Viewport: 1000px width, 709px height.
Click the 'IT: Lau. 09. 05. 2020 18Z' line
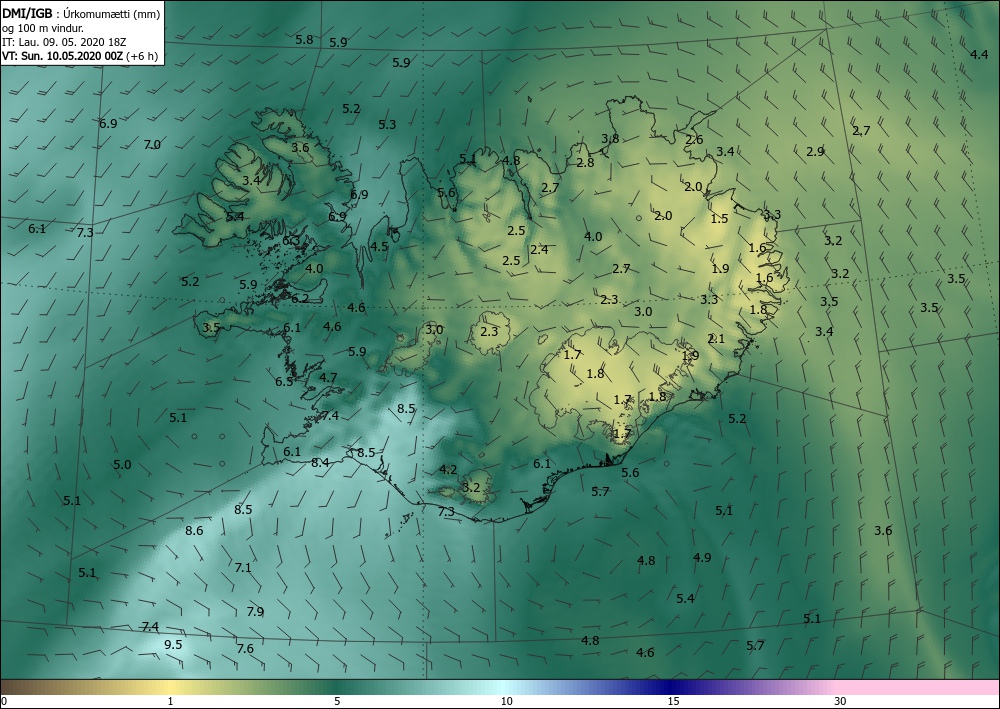[64, 42]
